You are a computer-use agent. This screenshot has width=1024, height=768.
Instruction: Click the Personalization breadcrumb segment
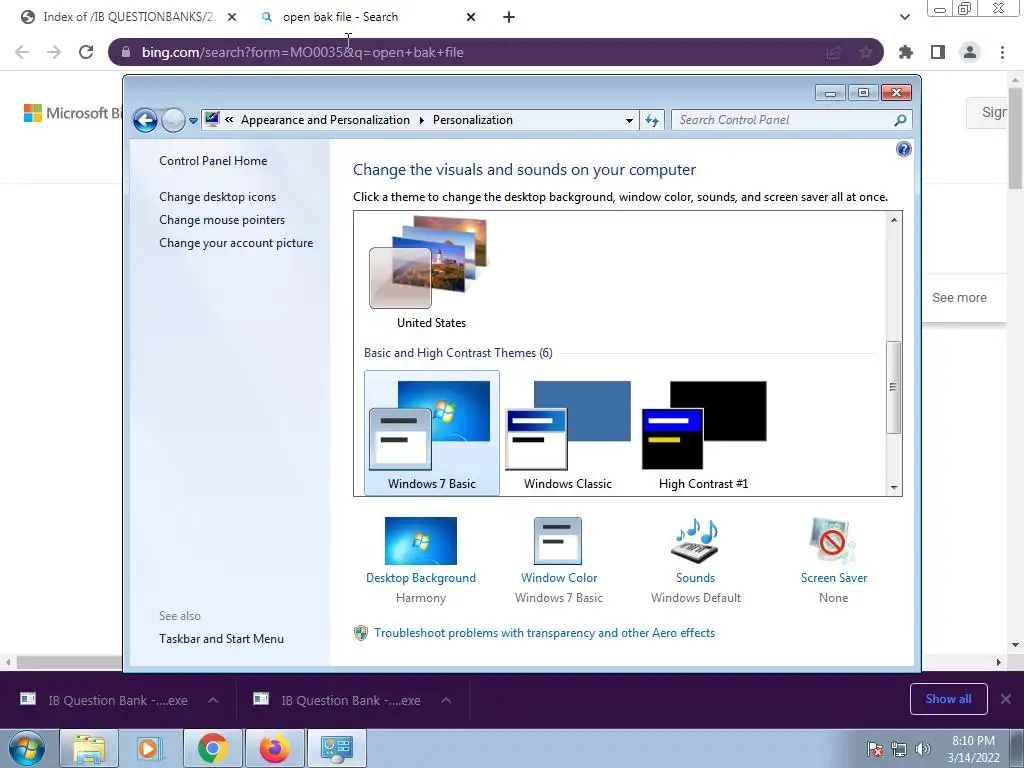coord(473,120)
